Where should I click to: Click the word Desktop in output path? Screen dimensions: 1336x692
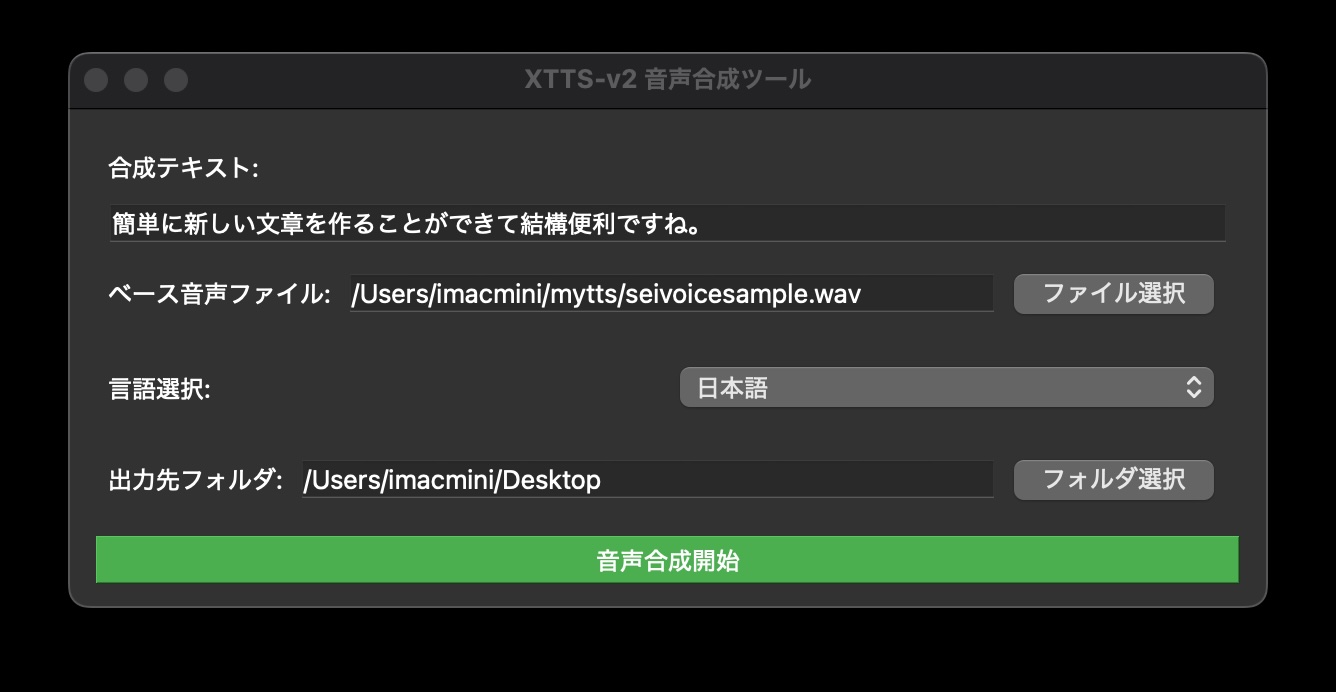tap(551, 480)
